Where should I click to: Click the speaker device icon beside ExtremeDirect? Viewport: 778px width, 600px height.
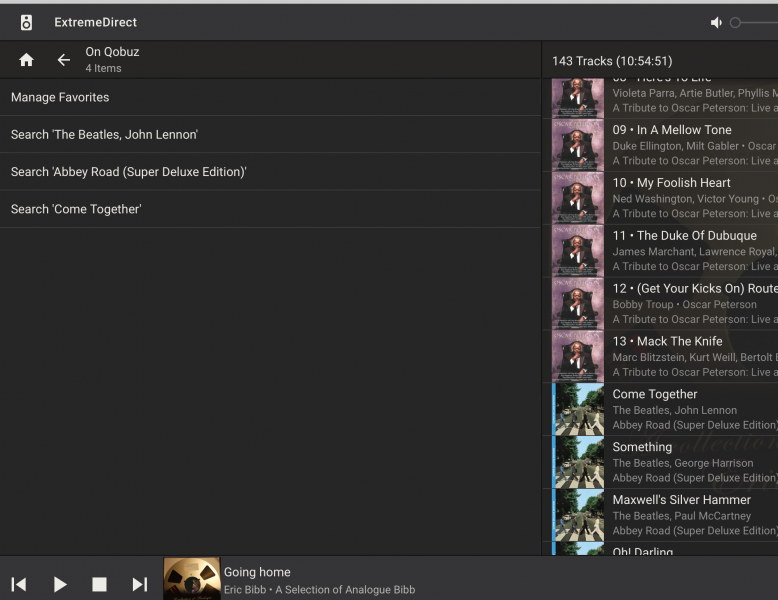pyautogui.click(x=26, y=22)
